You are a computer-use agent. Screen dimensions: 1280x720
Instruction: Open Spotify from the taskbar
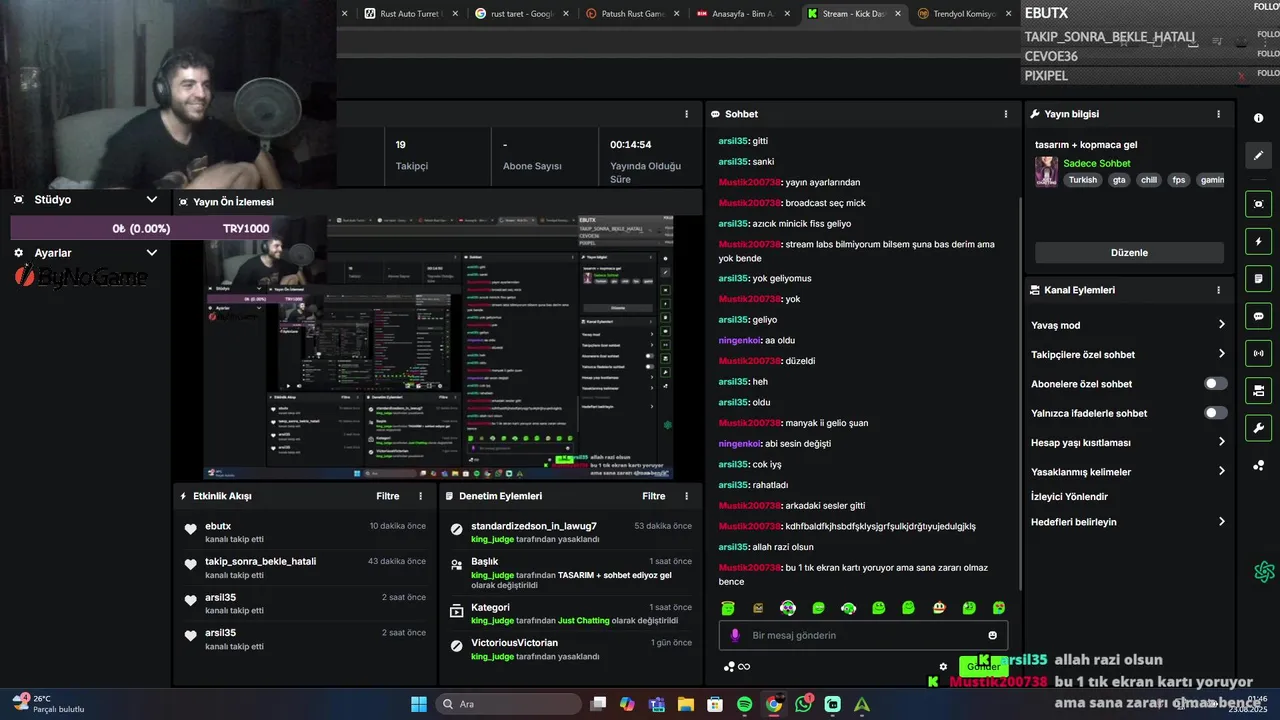click(x=744, y=704)
